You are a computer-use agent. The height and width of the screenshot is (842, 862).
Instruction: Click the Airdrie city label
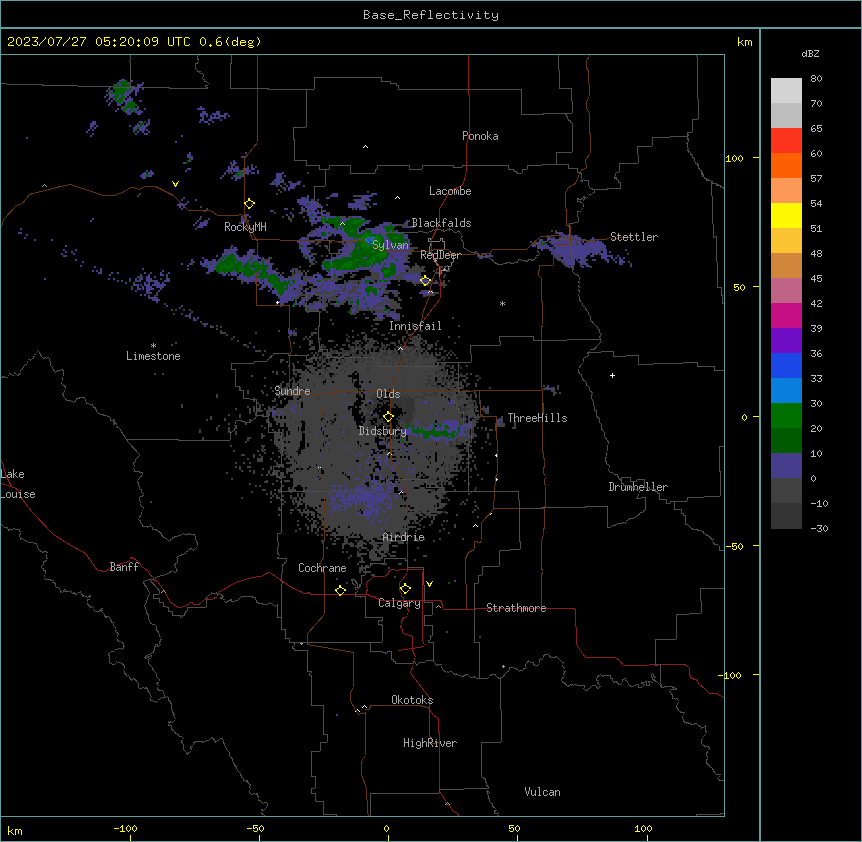coord(403,537)
